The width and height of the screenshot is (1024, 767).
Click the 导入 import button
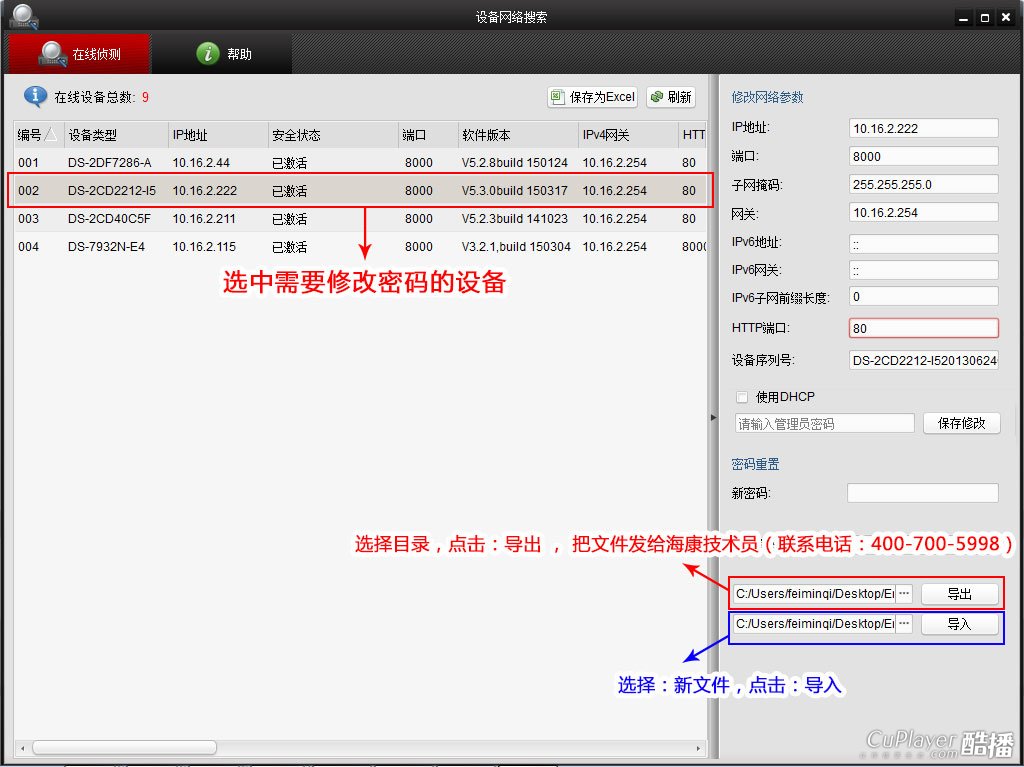tap(959, 624)
